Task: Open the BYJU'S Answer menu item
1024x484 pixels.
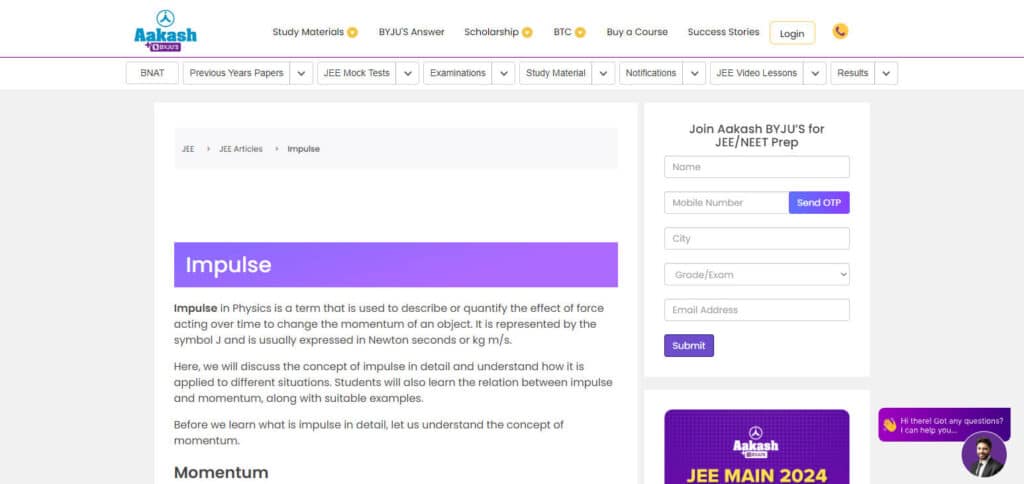Action: (411, 32)
